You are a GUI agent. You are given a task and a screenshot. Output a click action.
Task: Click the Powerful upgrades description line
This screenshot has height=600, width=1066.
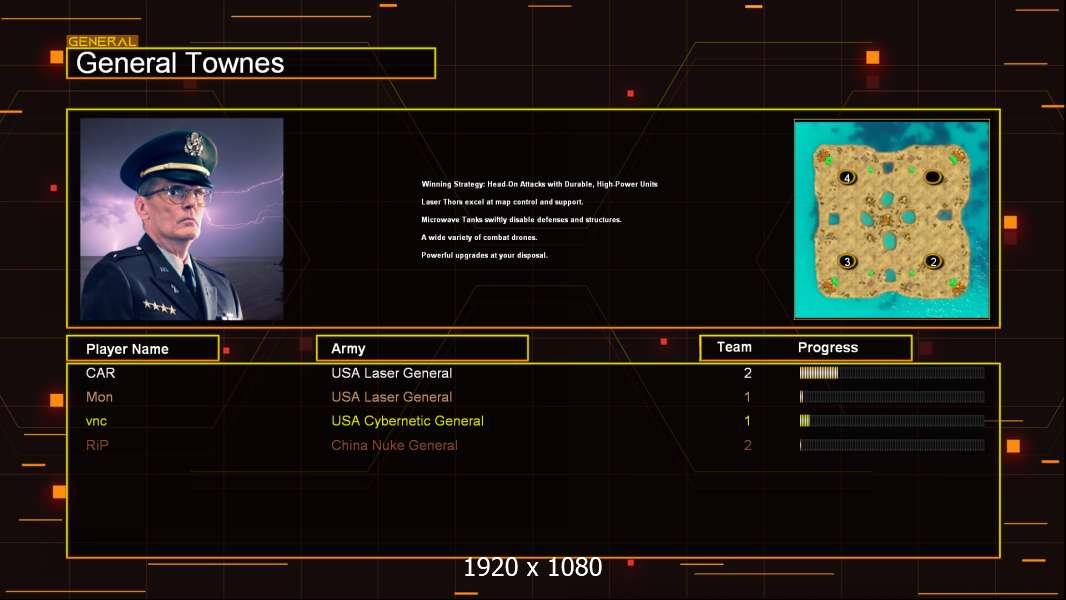(484, 255)
